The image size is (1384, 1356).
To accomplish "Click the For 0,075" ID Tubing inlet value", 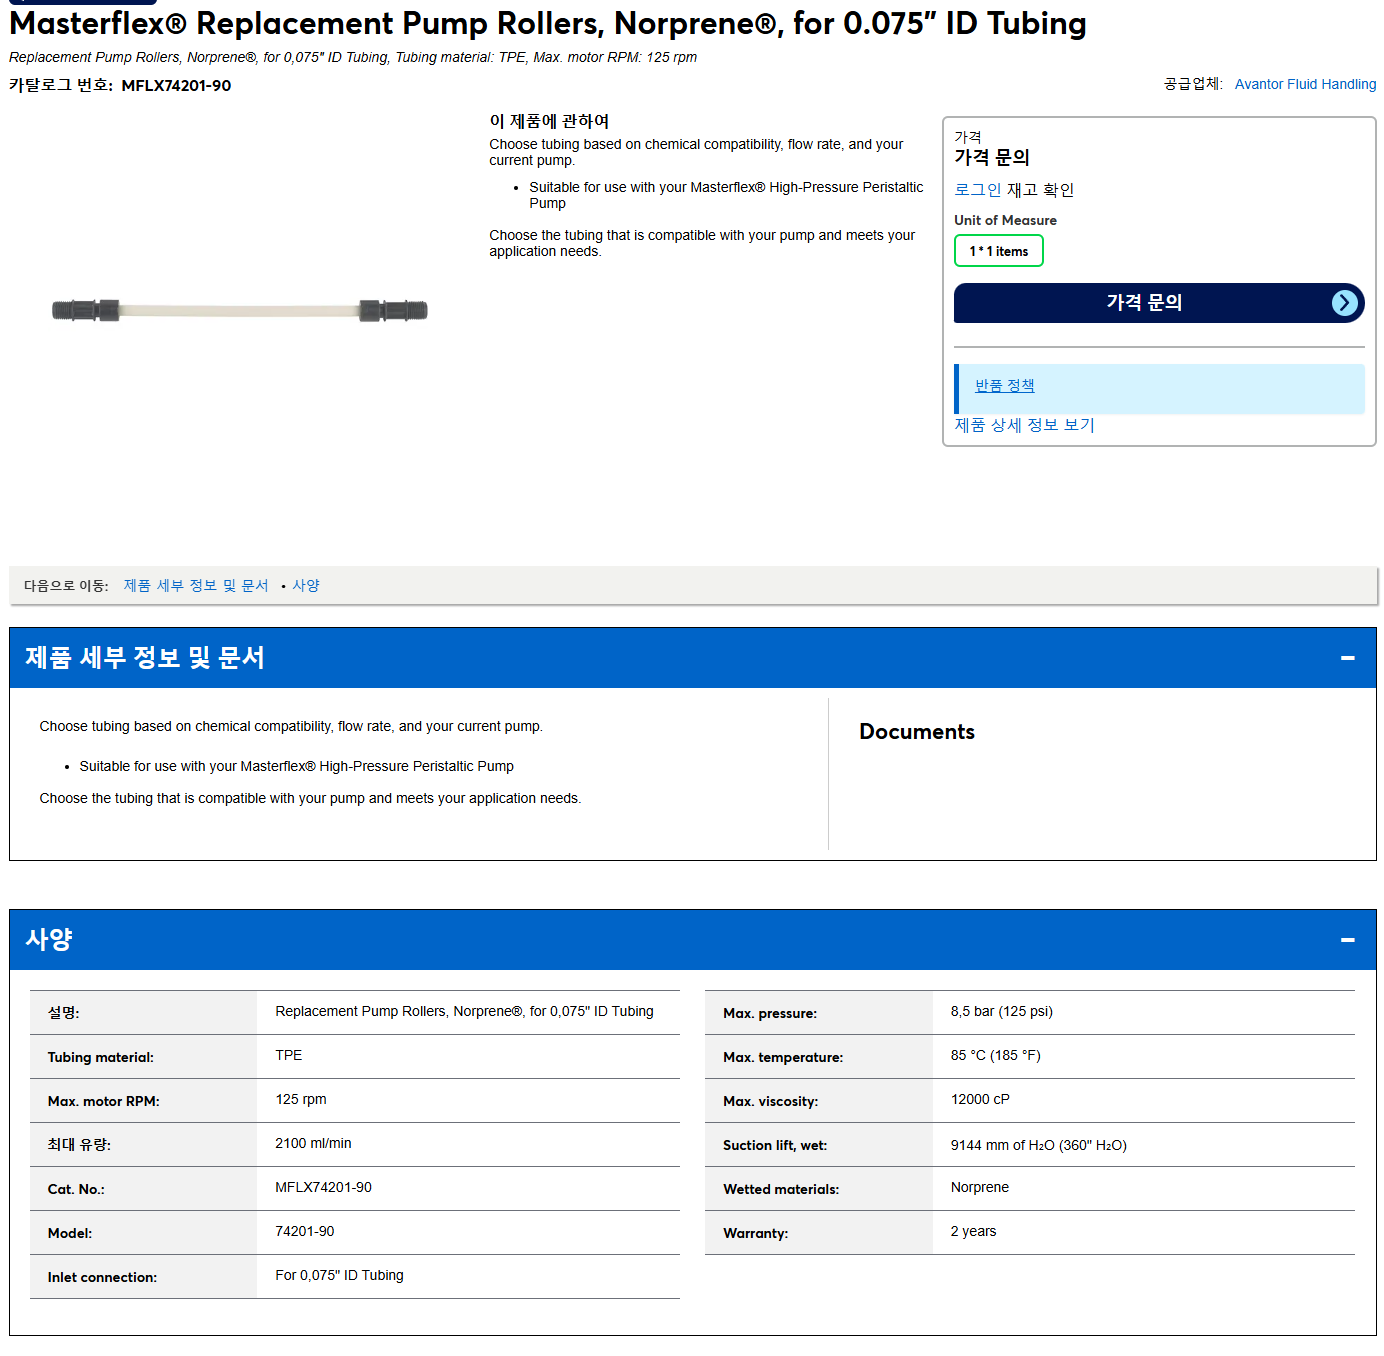I will click(x=339, y=1276).
